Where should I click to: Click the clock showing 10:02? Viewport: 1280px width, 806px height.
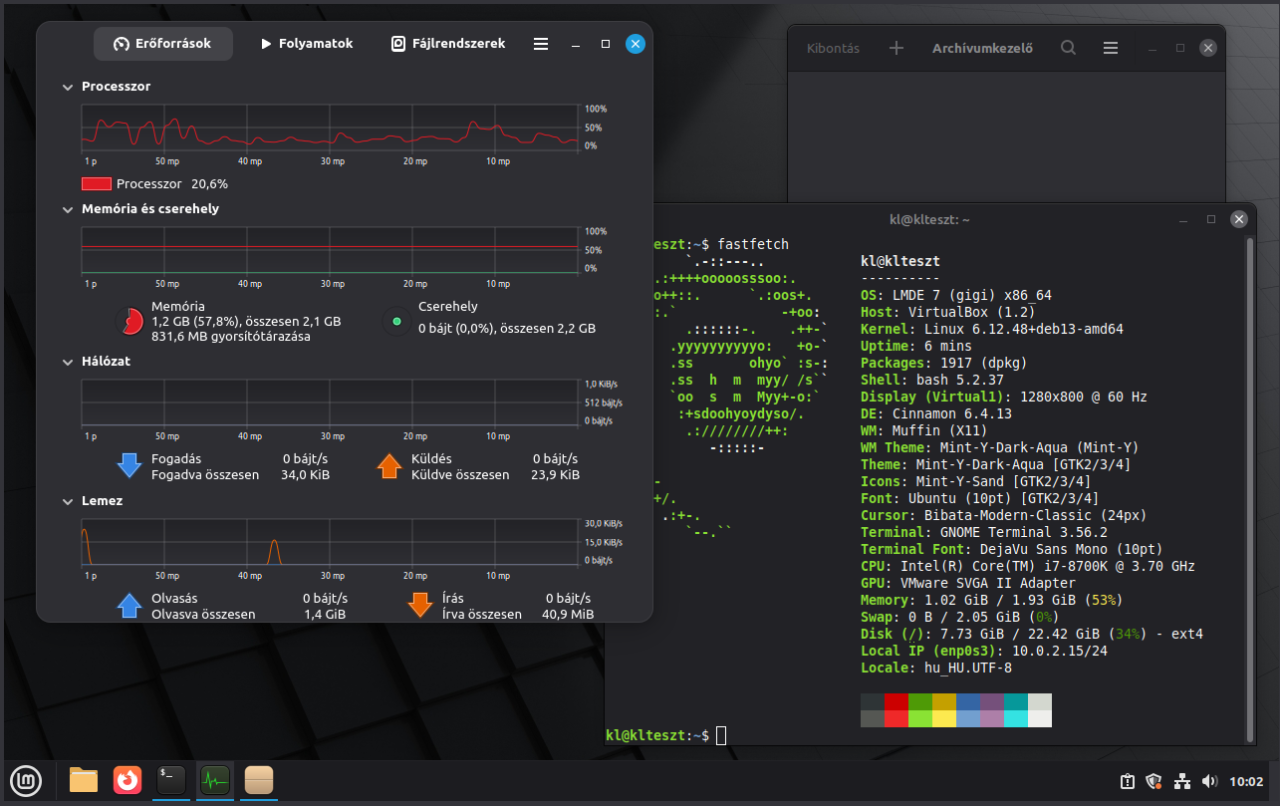click(1245, 781)
